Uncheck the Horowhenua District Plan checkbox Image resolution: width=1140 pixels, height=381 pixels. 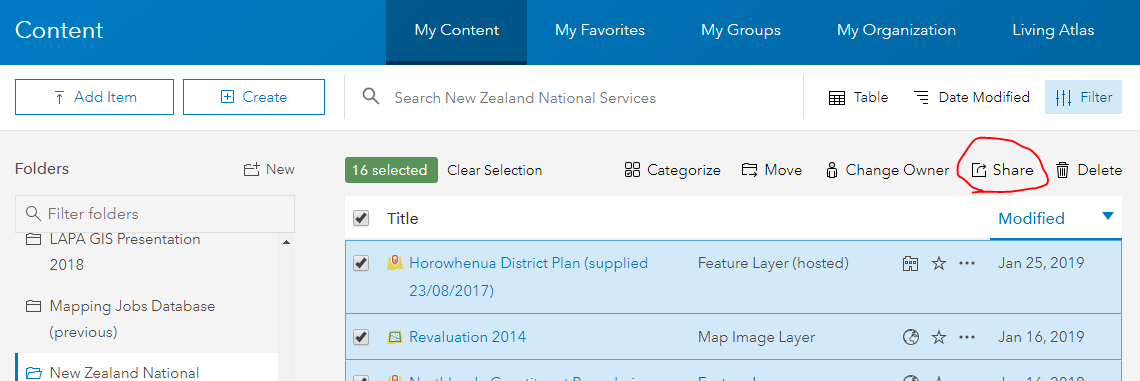pos(361,263)
